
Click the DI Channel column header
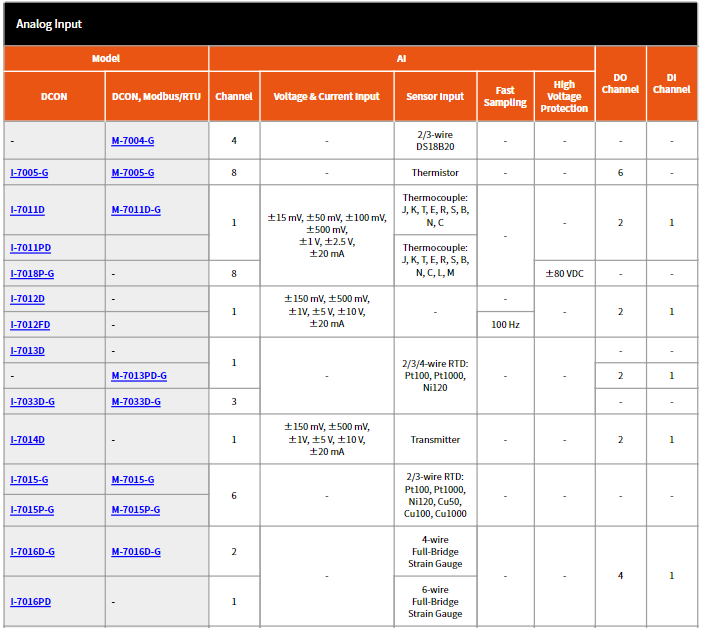[671, 84]
